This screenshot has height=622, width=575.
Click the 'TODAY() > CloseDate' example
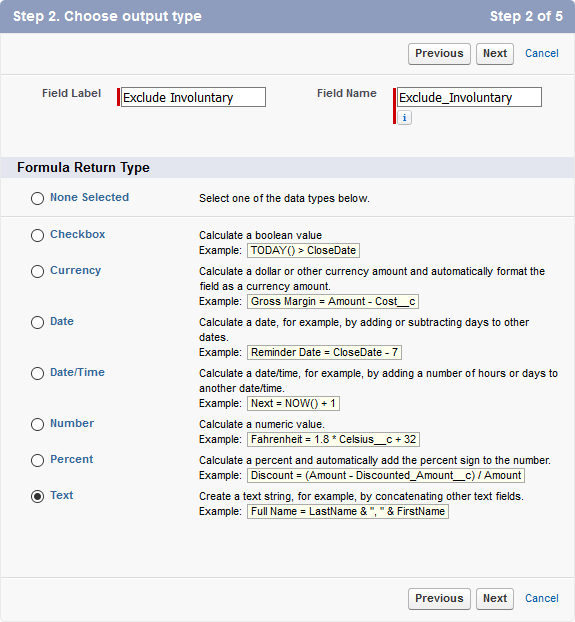[303, 251]
